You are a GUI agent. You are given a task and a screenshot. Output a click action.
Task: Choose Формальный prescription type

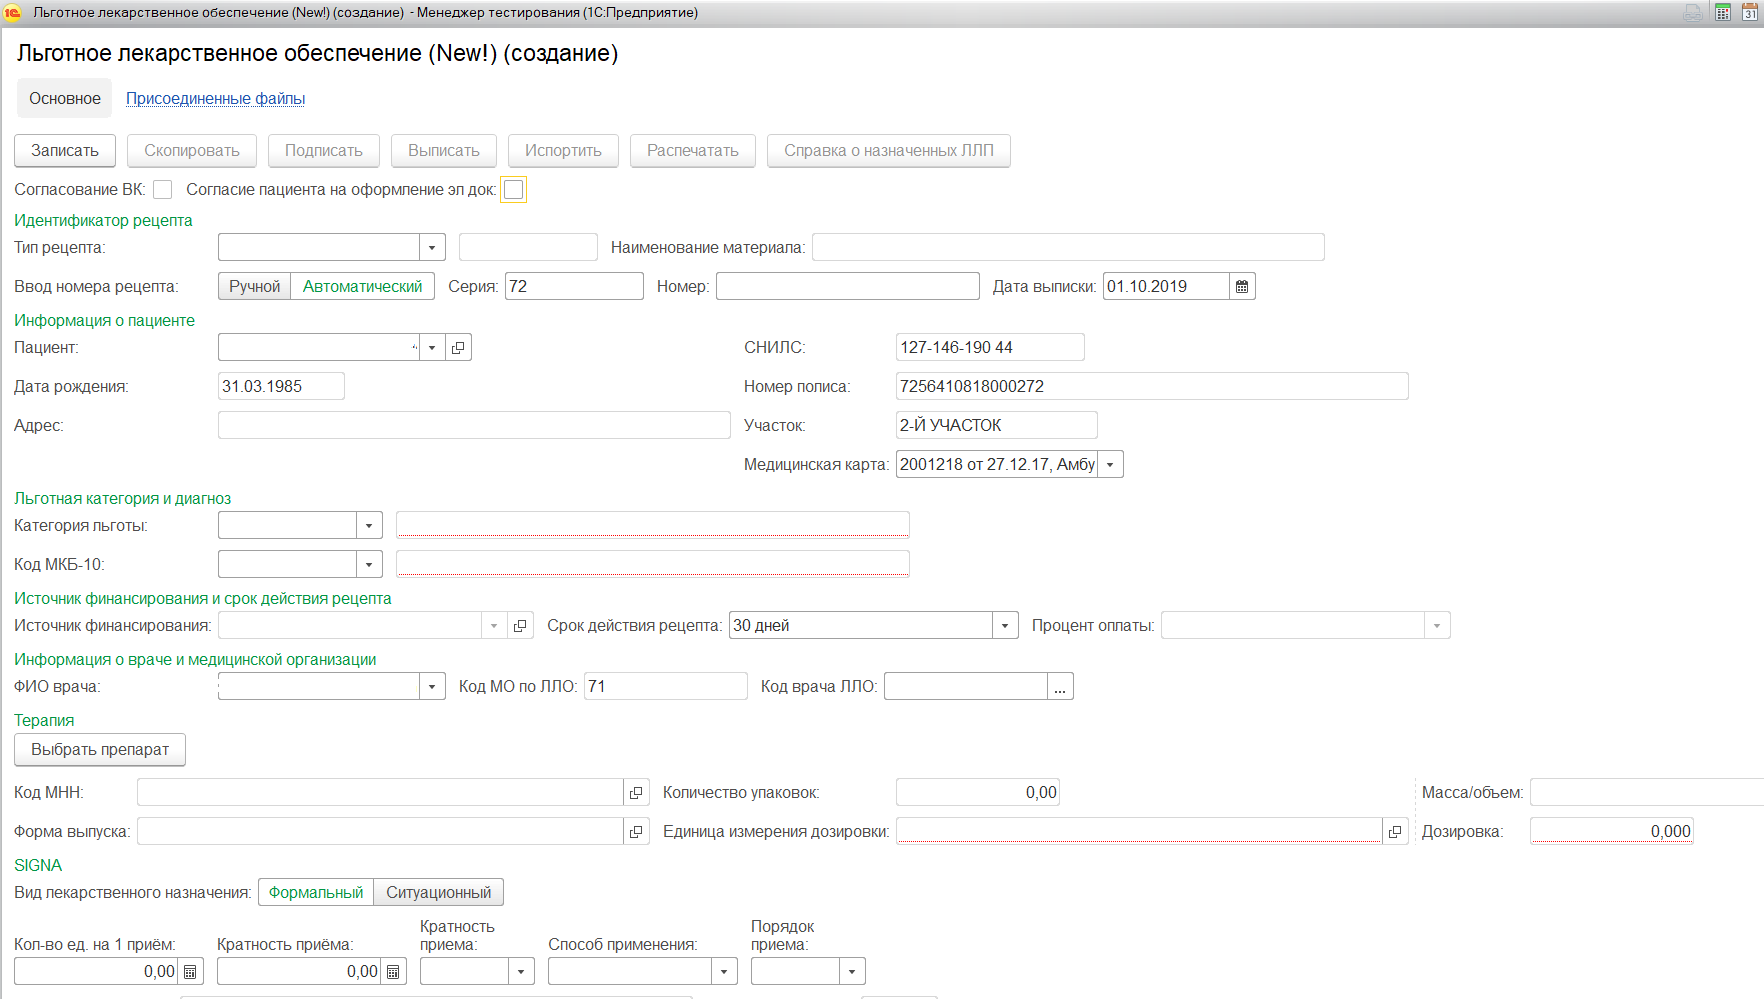(x=316, y=892)
